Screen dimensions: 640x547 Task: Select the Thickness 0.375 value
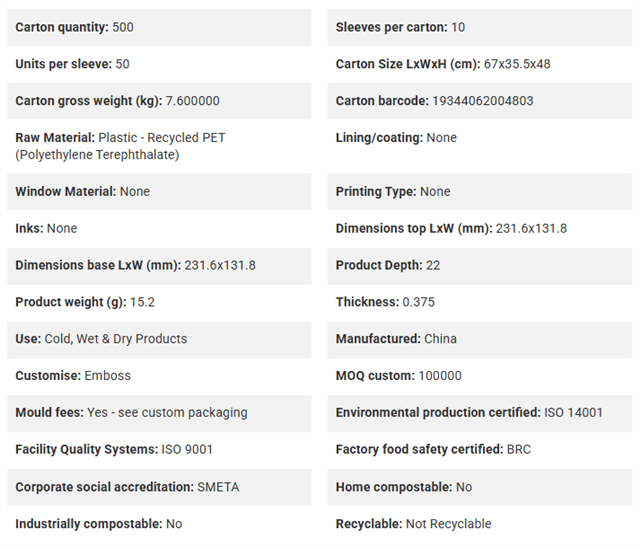(418, 302)
